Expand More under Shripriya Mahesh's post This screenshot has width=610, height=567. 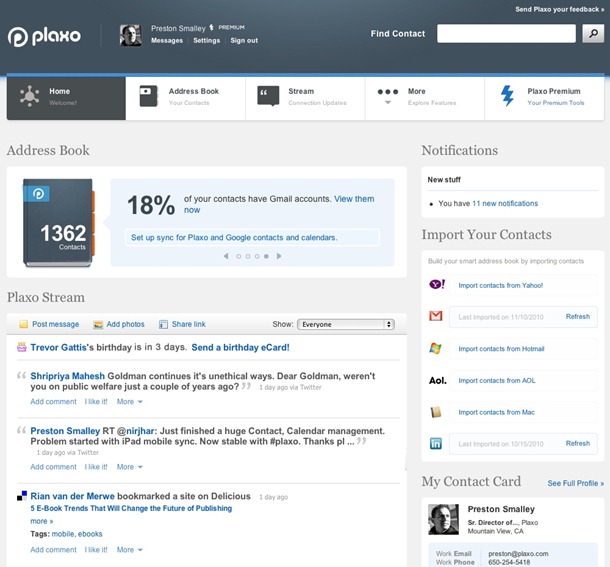[130, 402]
